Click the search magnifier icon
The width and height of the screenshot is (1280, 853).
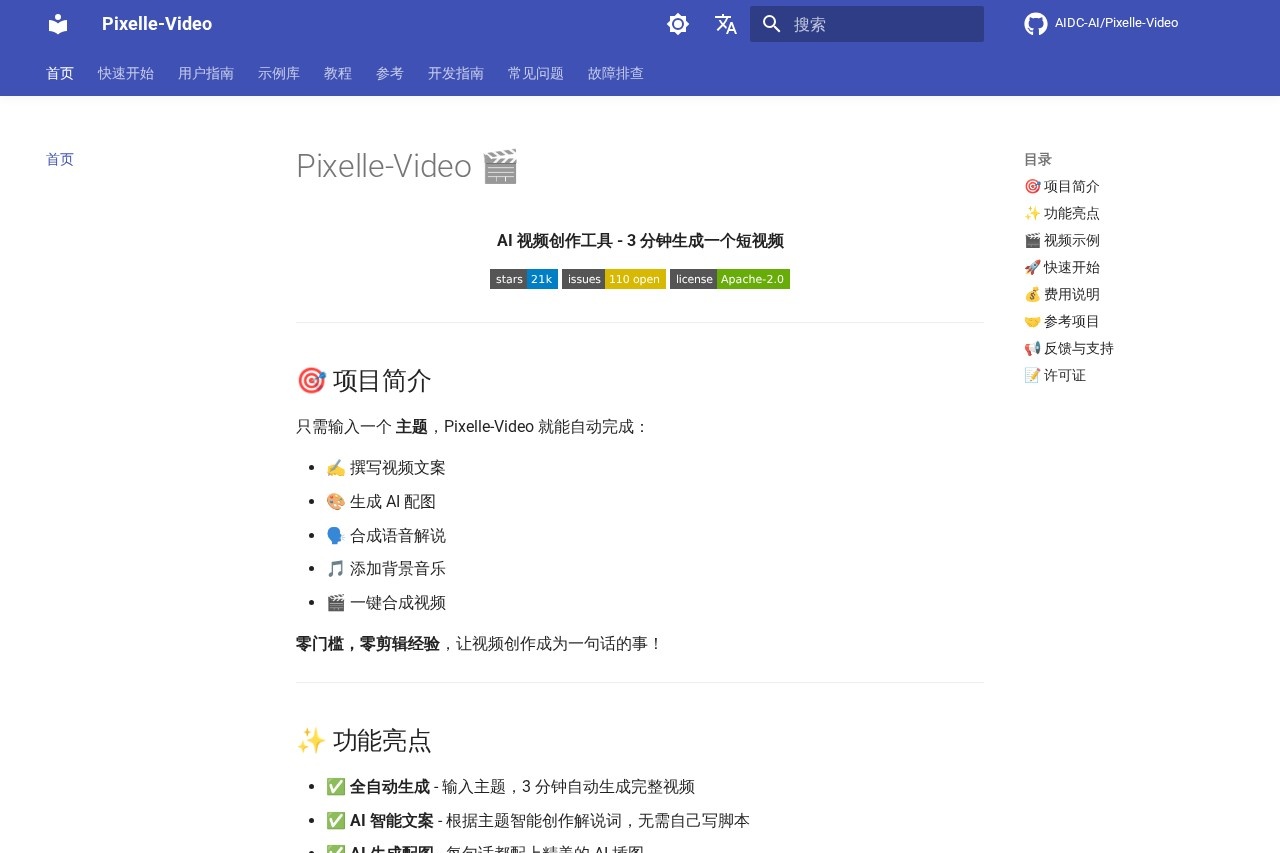[x=771, y=24]
